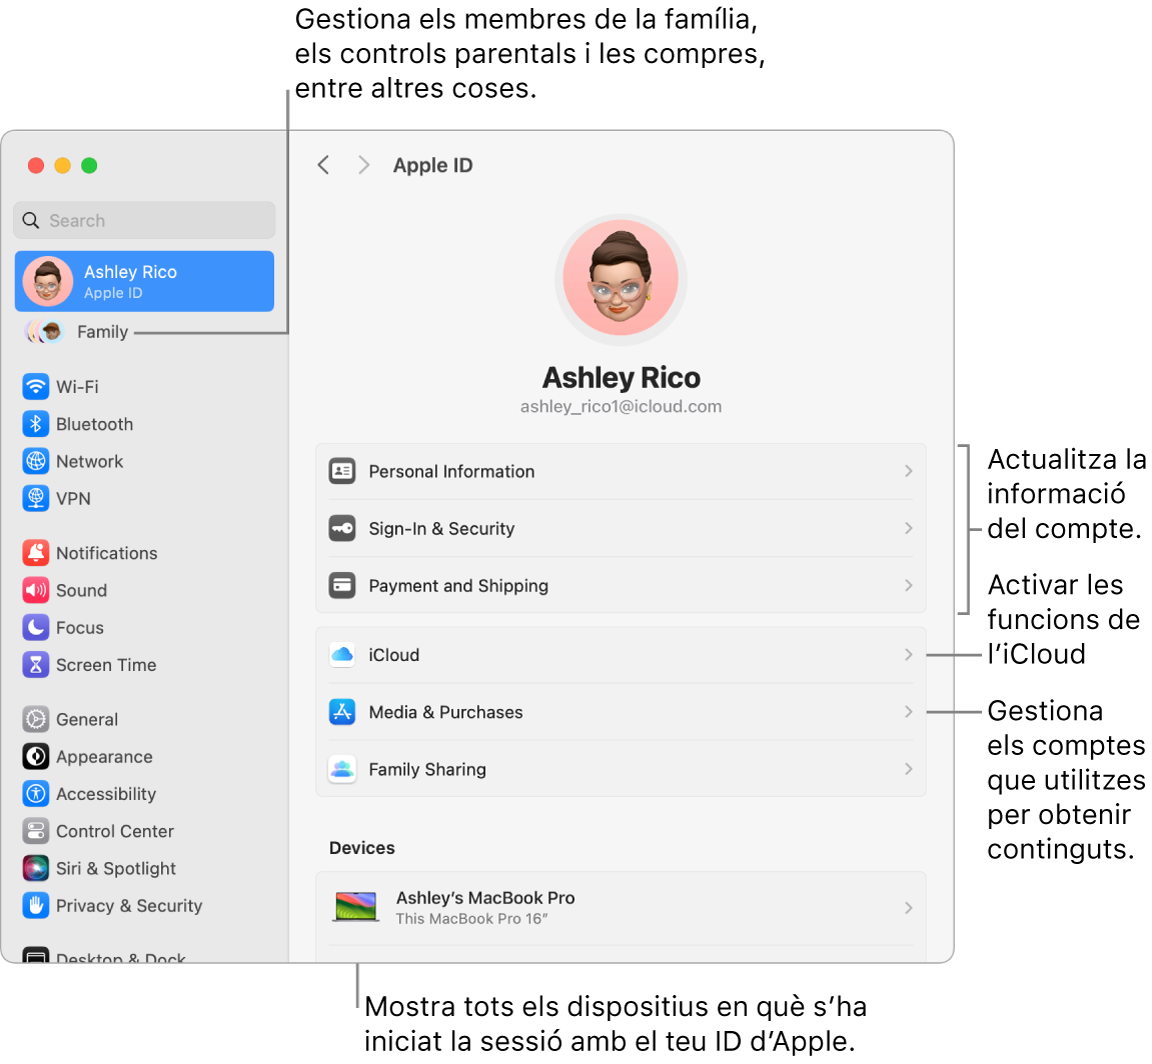This screenshot has width=1152, height=1064.
Task: Select Ashley Rico Apple ID sidebar item
Action: pos(145,281)
